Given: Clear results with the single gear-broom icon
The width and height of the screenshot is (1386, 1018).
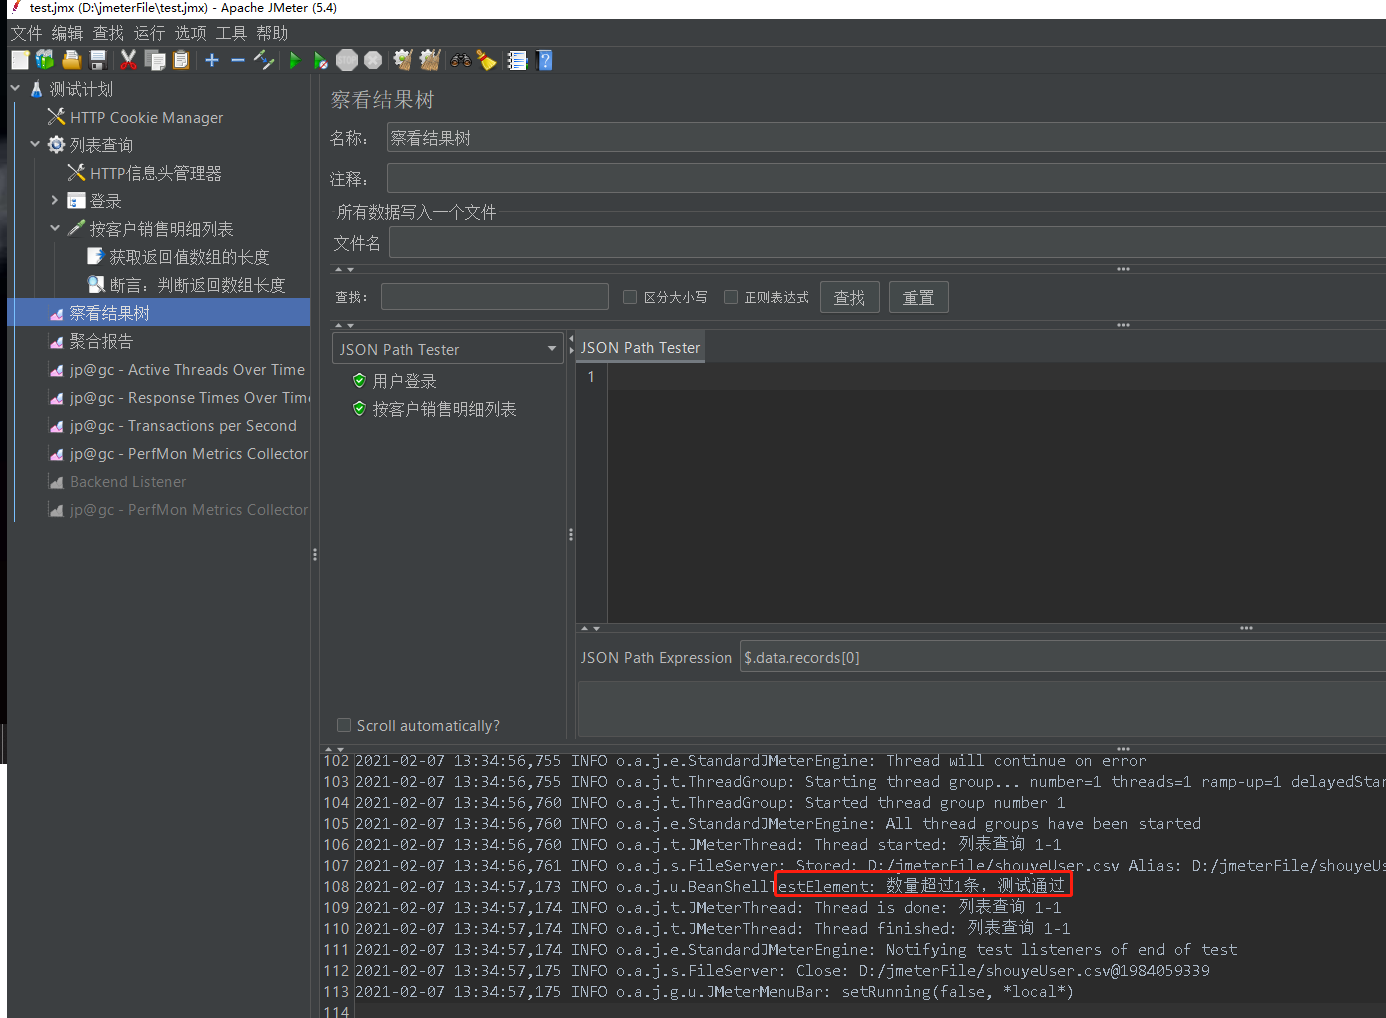Looking at the screenshot, I should pyautogui.click(x=403, y=60).
